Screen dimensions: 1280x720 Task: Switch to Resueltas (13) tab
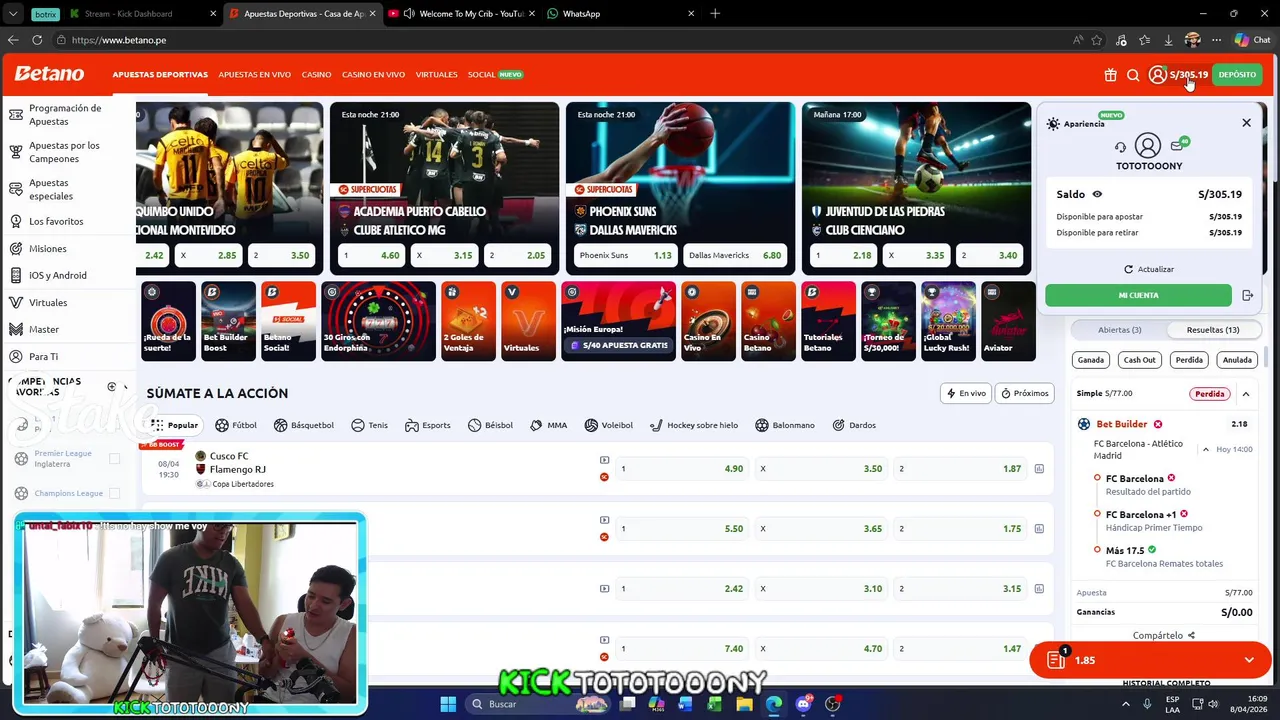[x=1212, y=330]
